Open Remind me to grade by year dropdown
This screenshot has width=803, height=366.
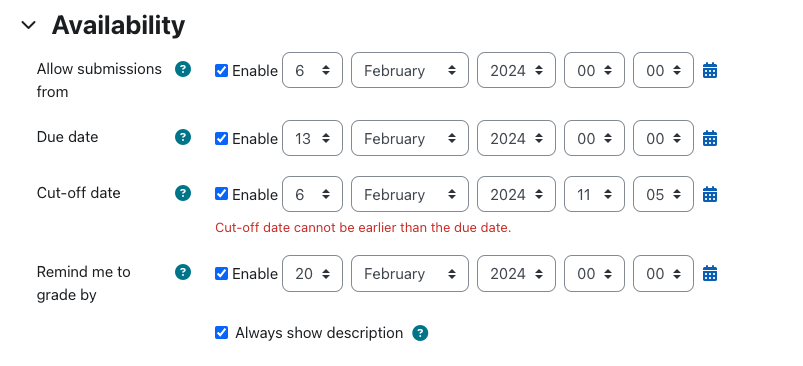(516, 273)
